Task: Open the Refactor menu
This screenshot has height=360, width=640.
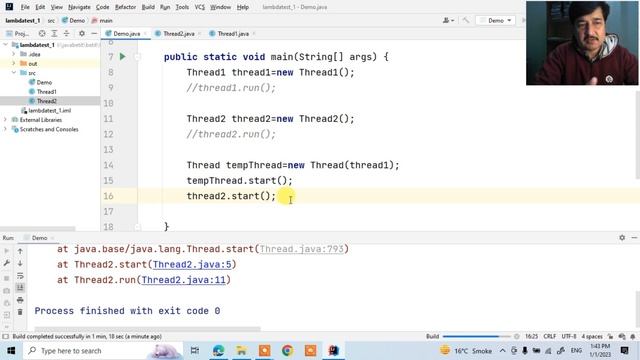Action: pos(125,7)
